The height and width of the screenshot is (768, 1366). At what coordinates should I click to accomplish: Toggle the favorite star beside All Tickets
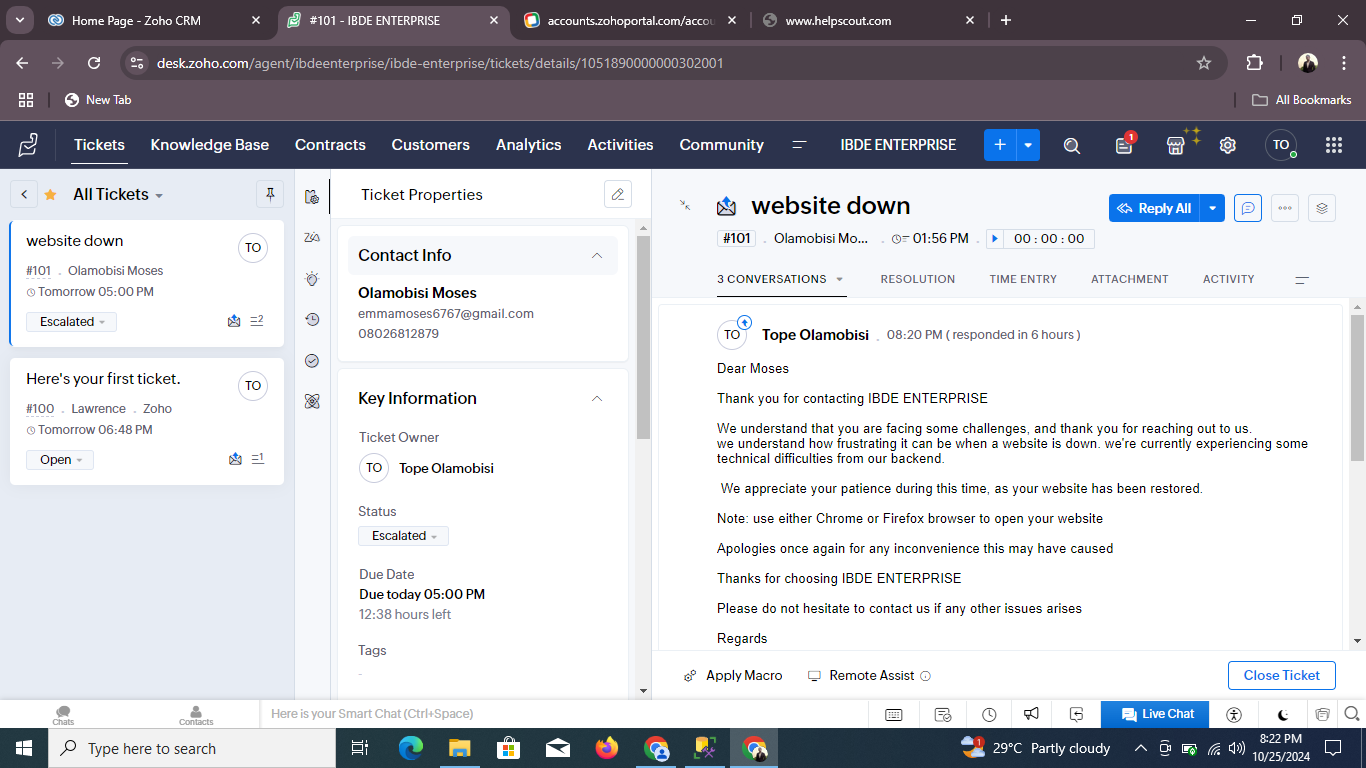pos(50,195)
